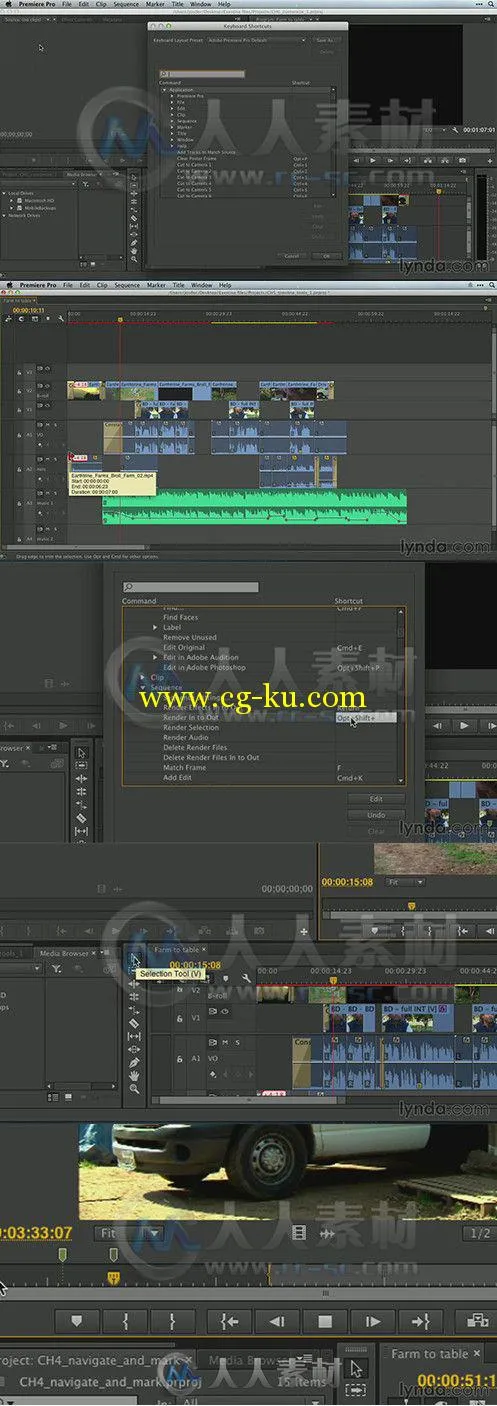Click the Step Forward frame button in the large transport
497x1406 pixels.
pos(373,1321)
